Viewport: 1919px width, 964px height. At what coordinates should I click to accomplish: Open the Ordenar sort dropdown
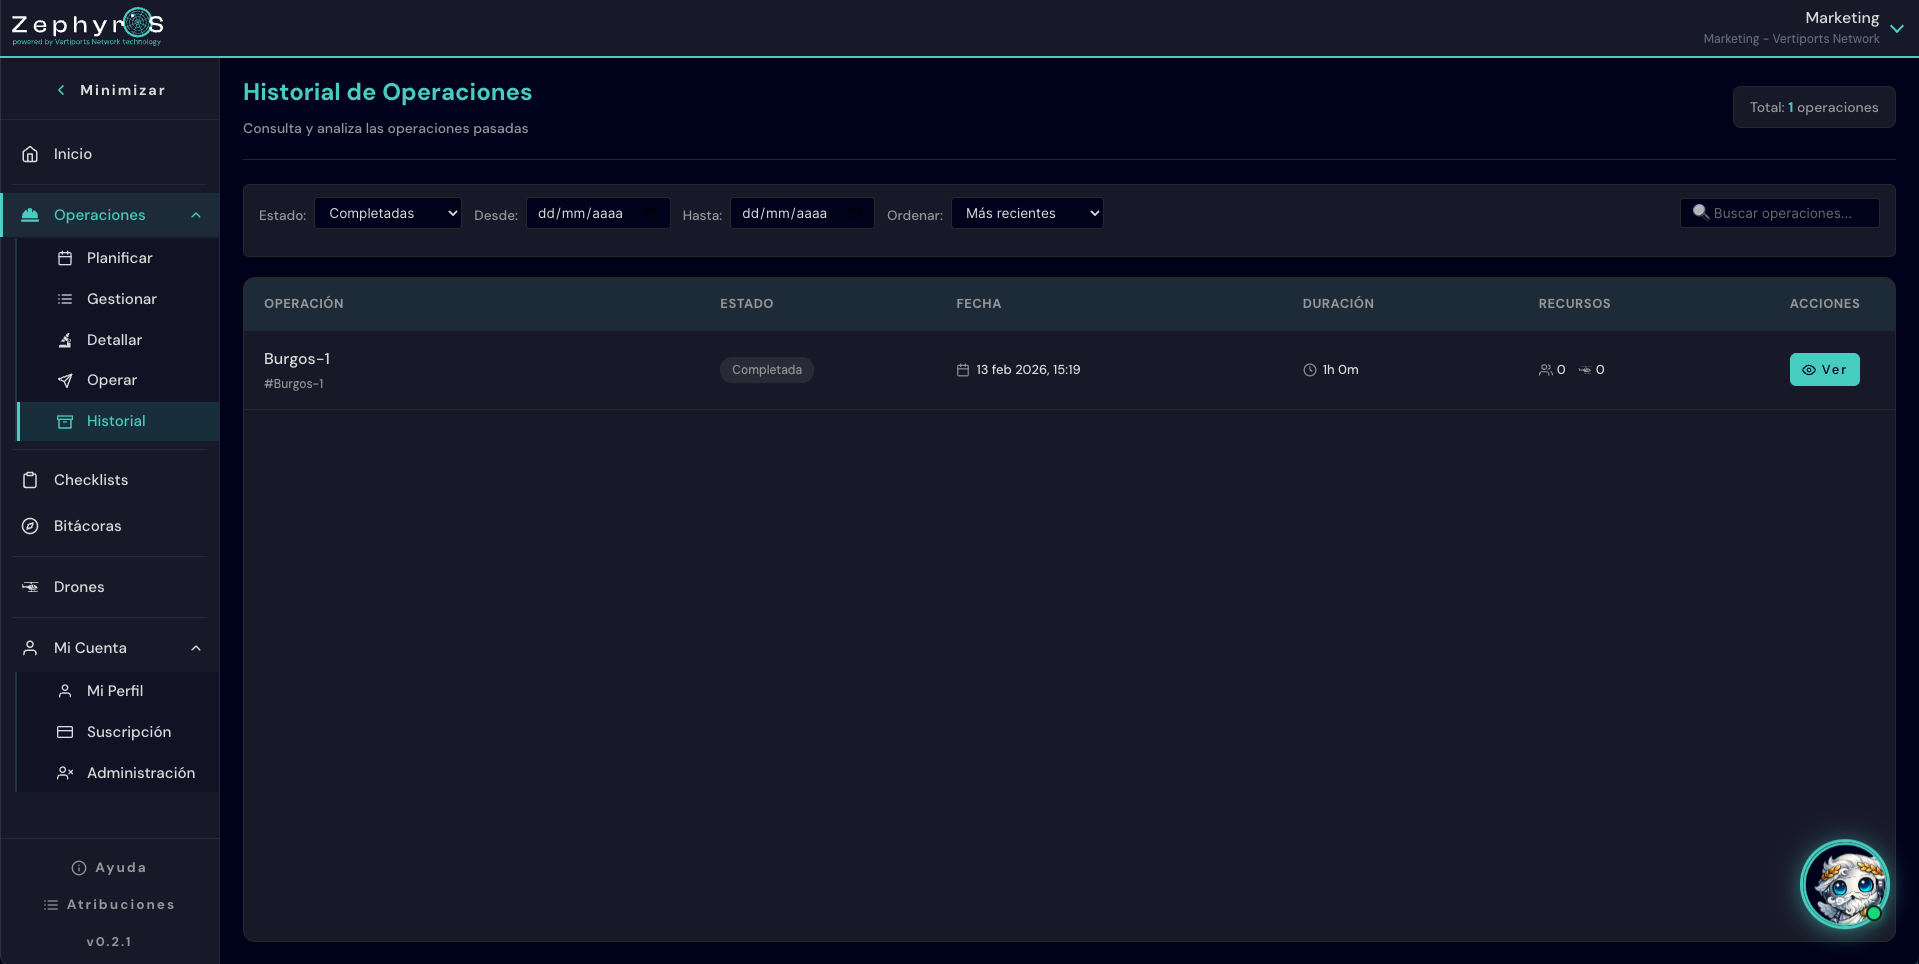tap(1027, 213)
